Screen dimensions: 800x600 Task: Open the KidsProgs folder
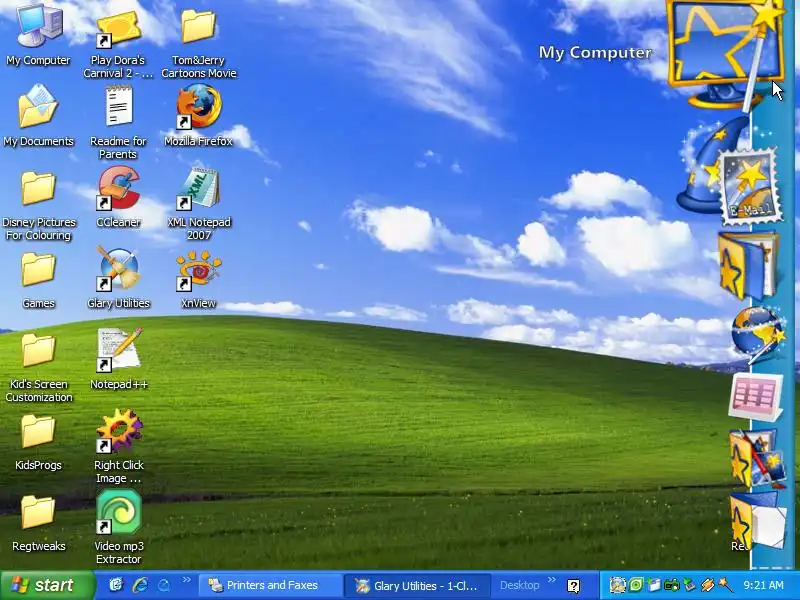[x=38, y=442]
